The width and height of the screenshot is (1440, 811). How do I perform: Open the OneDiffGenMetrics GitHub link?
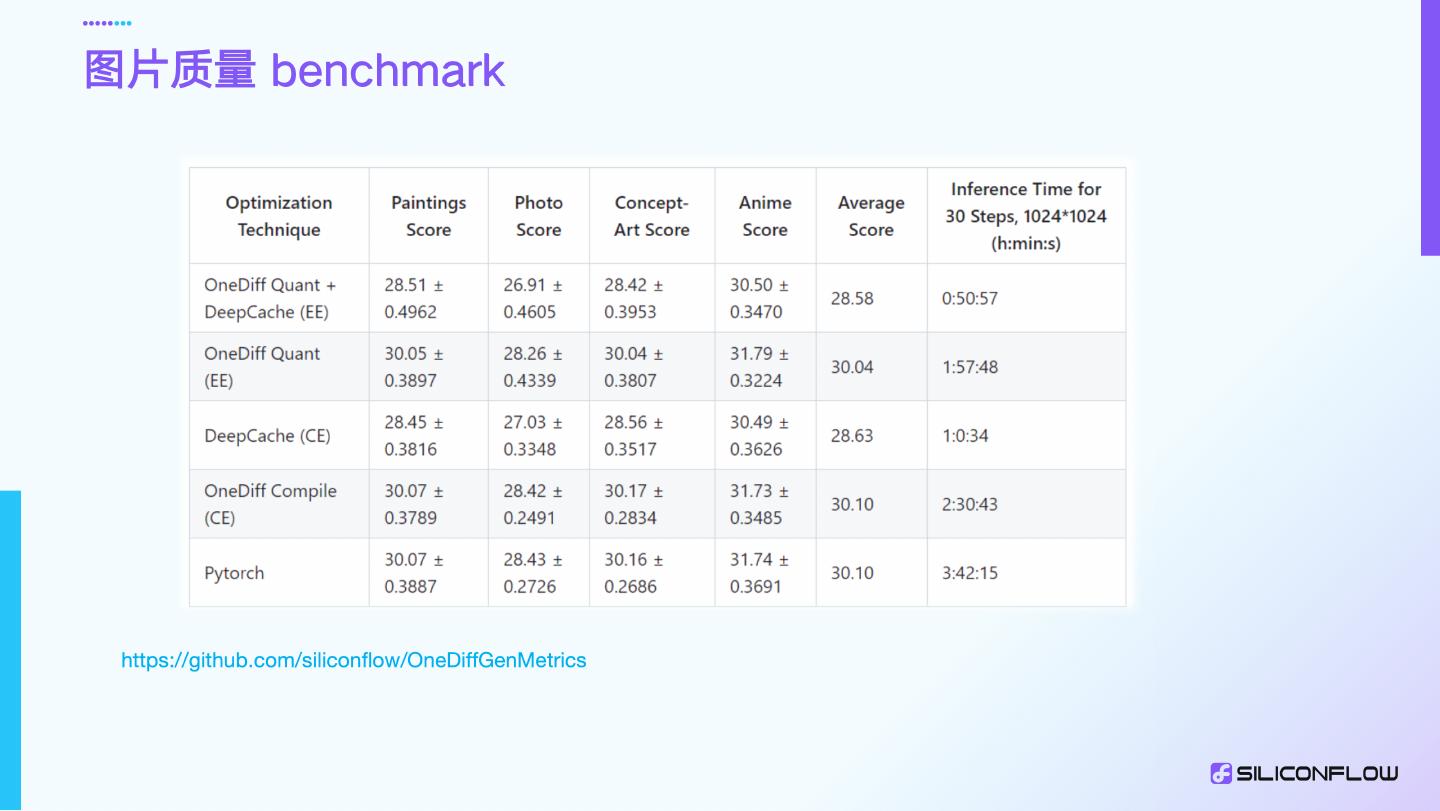[354, 660]
